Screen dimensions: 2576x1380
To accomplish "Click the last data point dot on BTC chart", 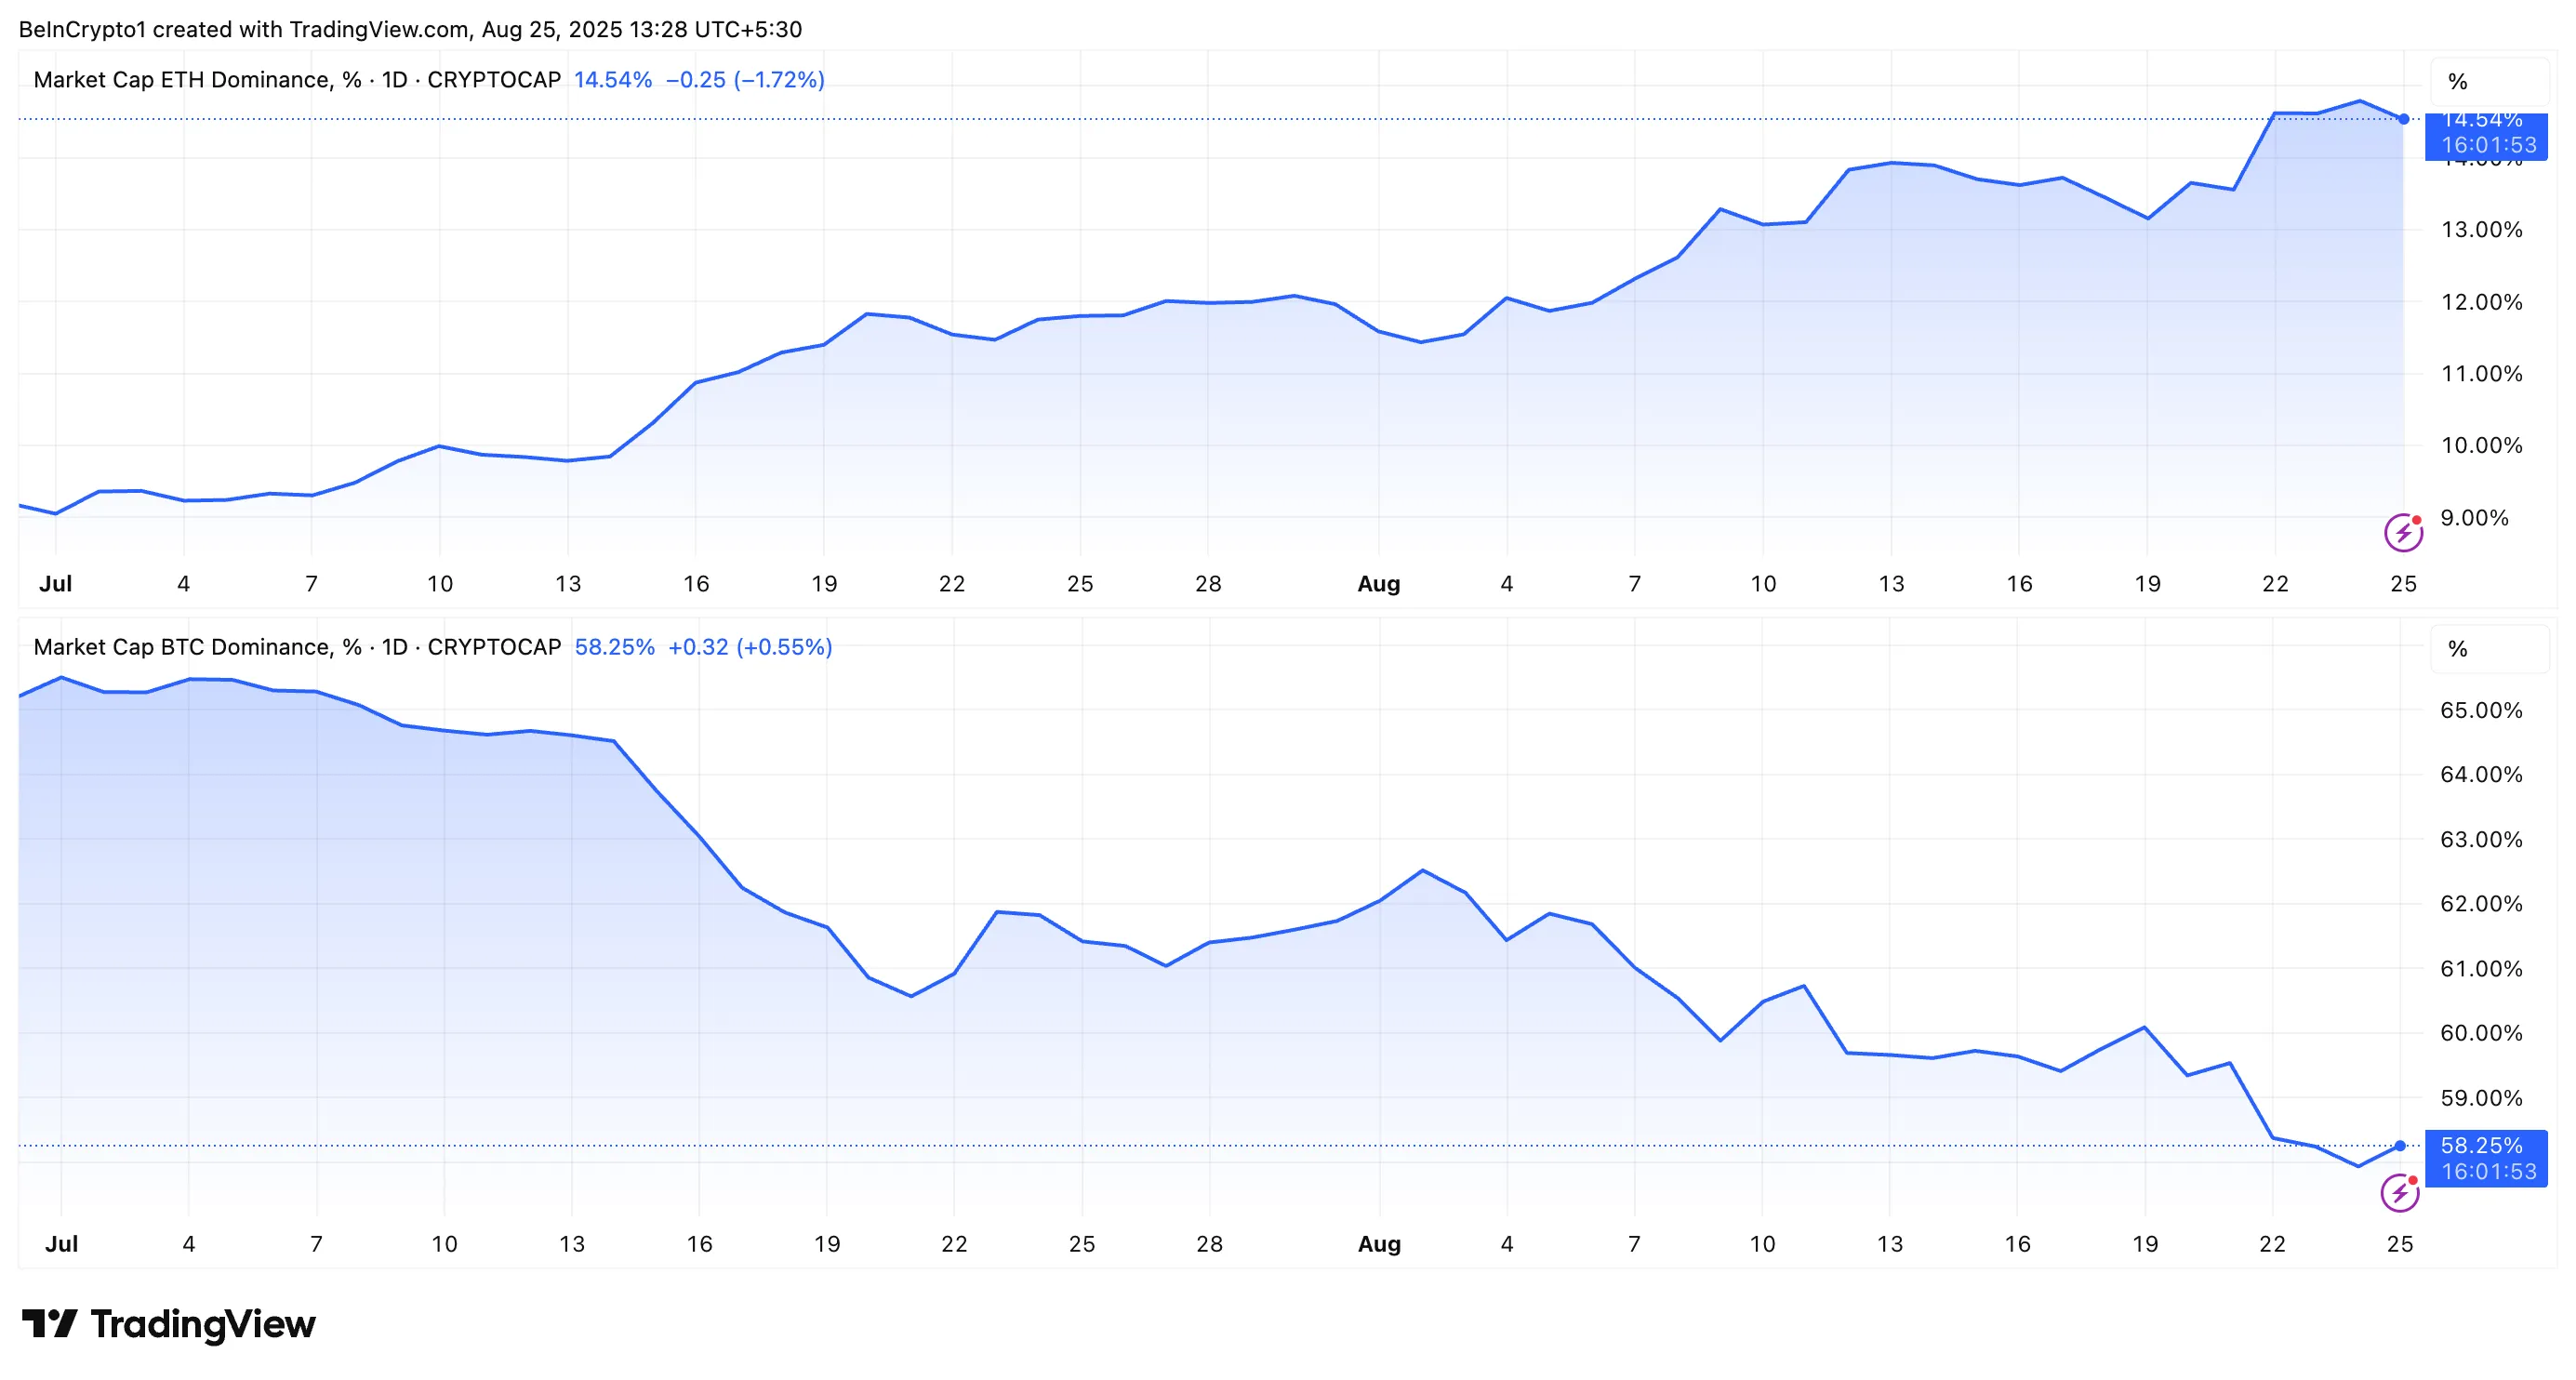I will pos(2400,1146).
